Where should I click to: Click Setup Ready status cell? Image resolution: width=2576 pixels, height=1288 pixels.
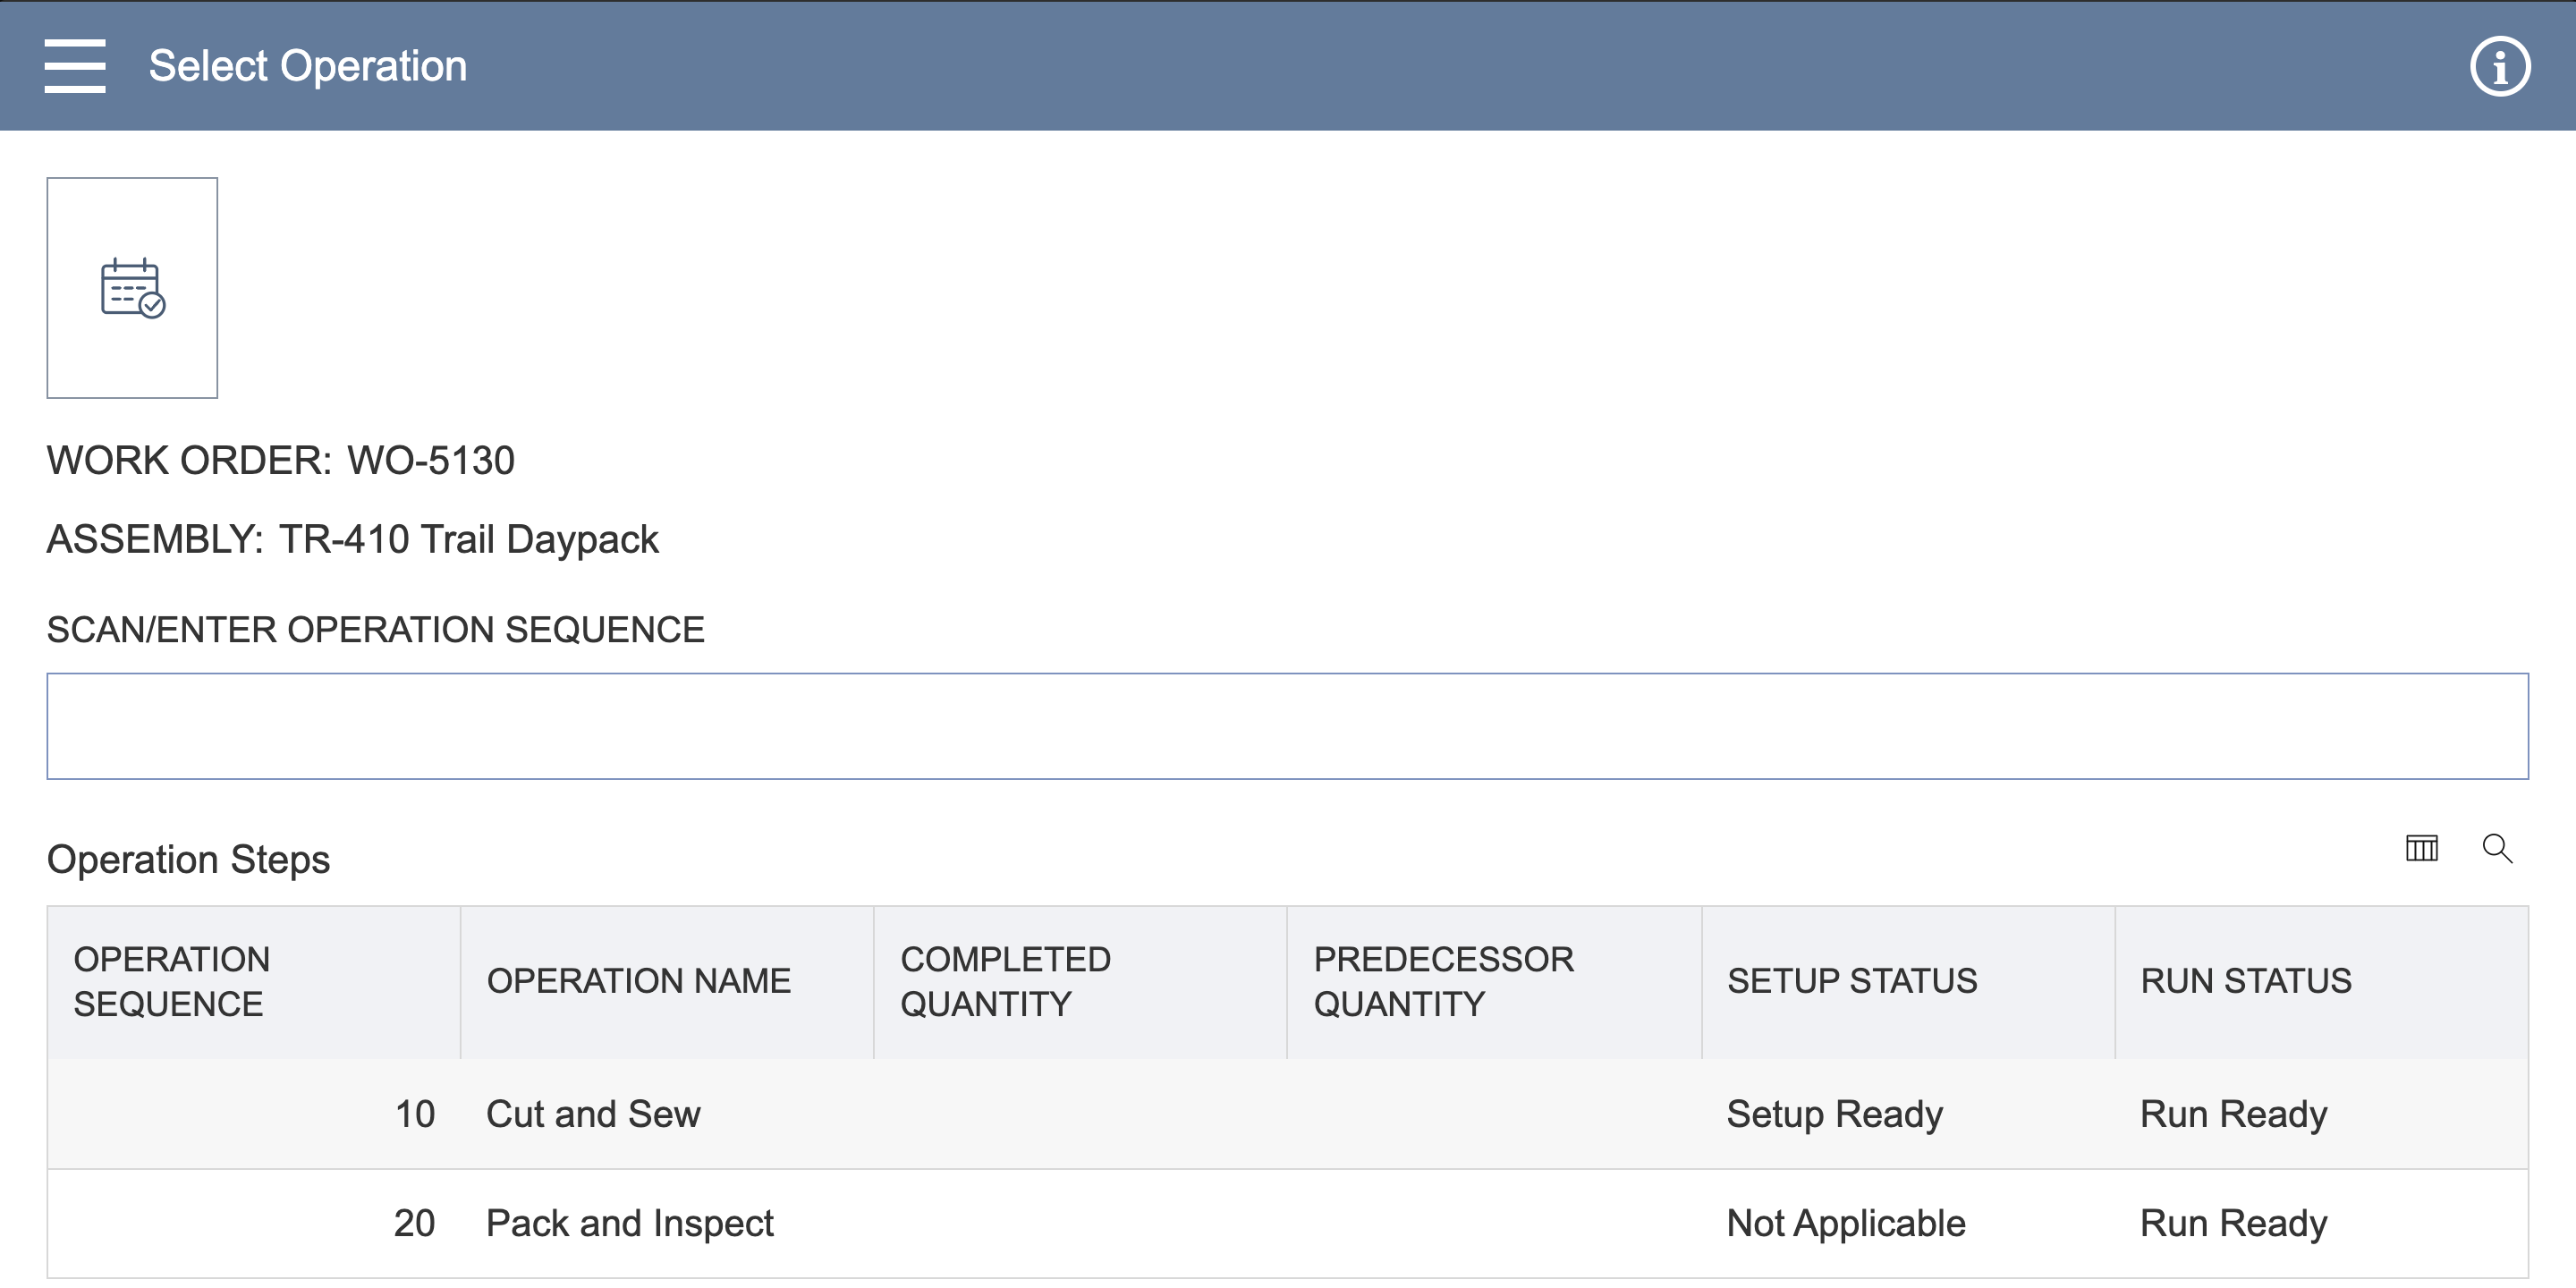[1835, 1114]
